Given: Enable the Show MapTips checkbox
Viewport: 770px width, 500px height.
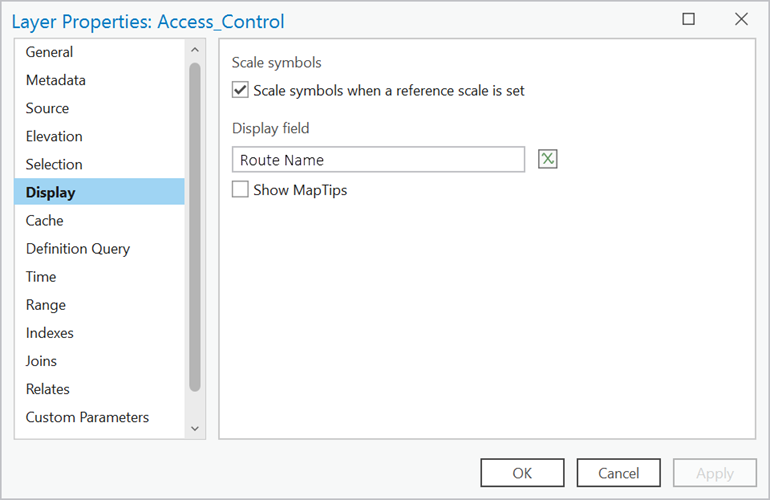Looking at the screenshot, I should 240,189.
